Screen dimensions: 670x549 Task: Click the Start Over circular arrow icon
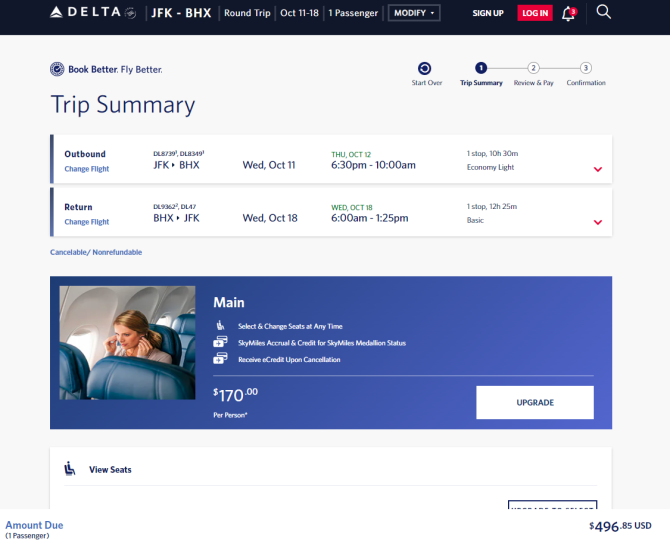click(x=424, y=68)
